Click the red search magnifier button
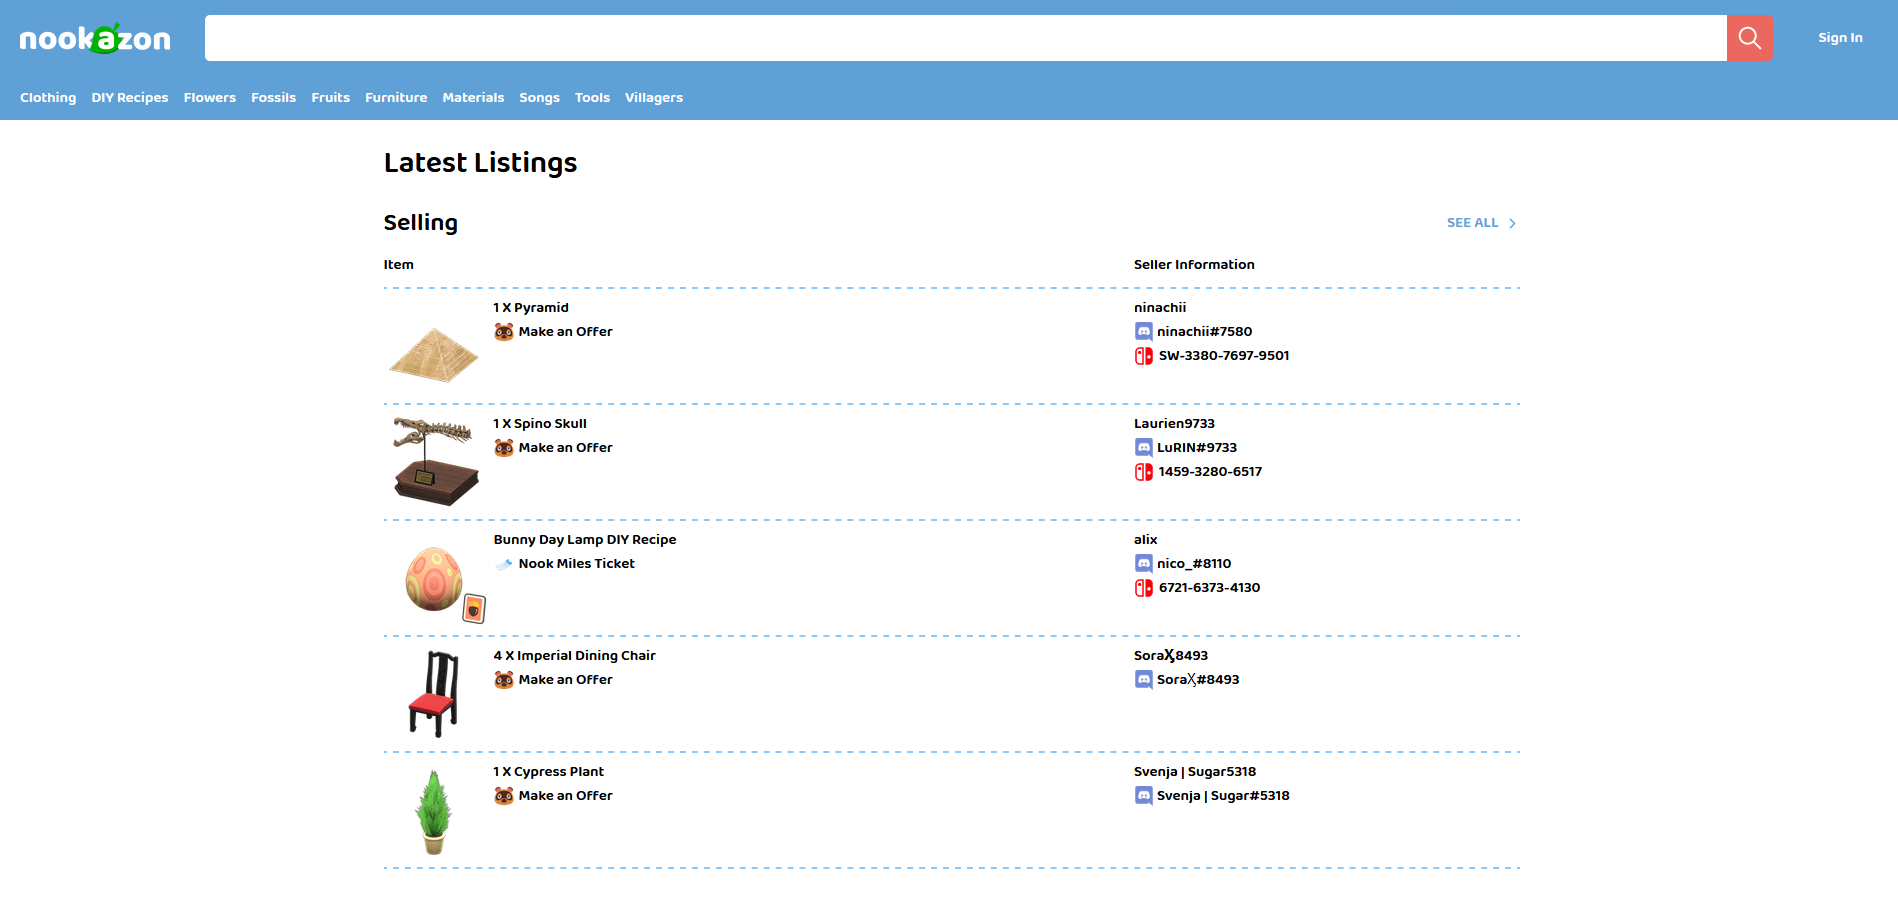 pos(1749,38)
